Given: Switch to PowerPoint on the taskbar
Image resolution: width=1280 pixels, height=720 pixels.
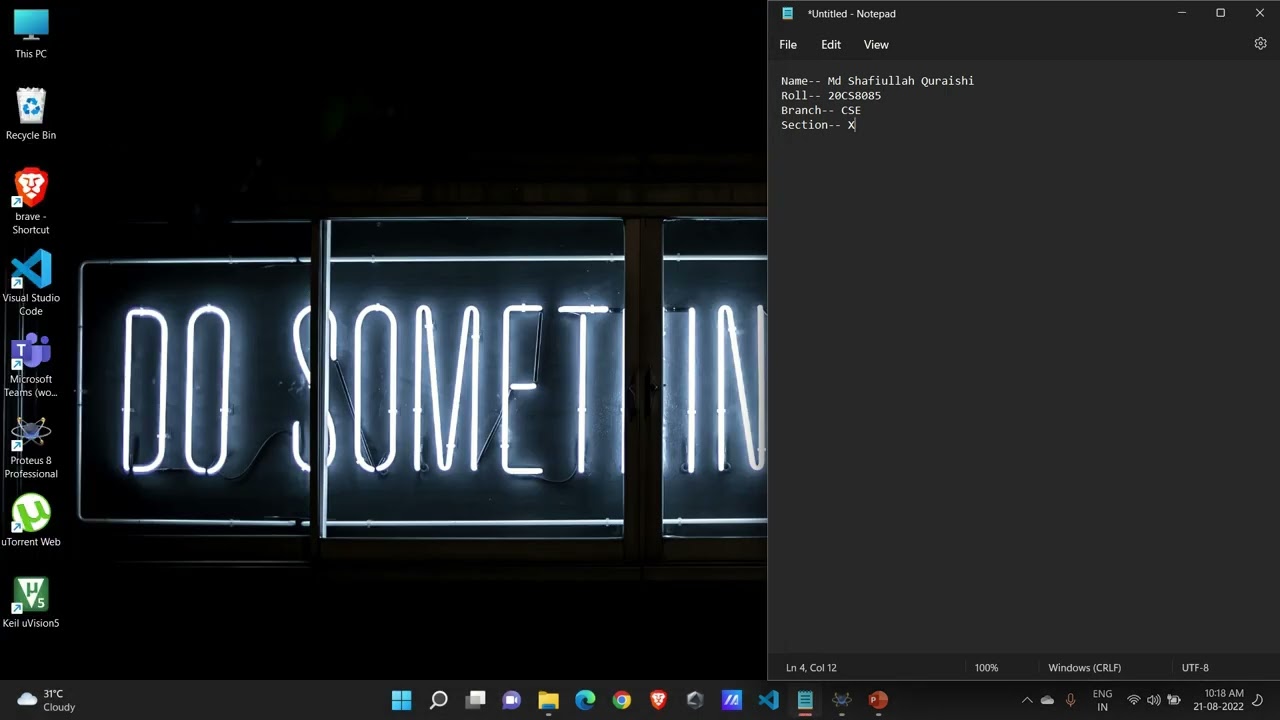Looking at the screenshot, I should [878, 700].
